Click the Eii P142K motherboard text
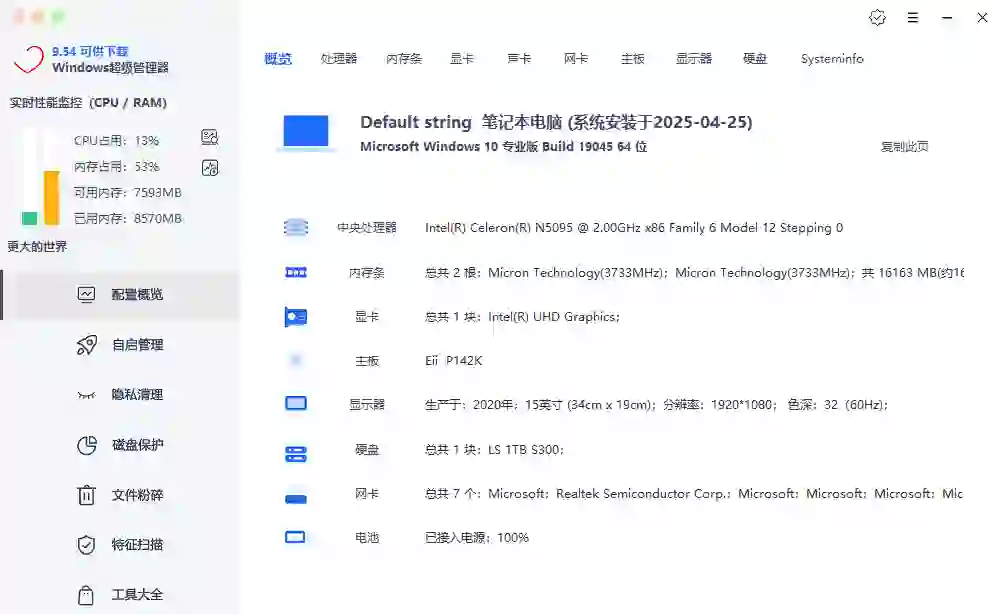 point(454,361)
